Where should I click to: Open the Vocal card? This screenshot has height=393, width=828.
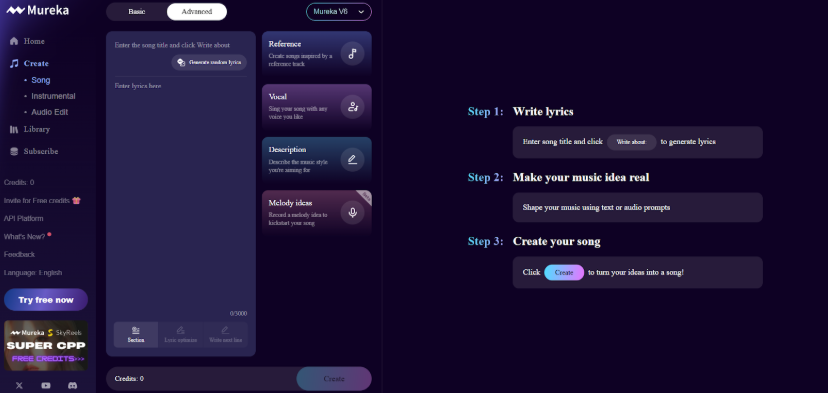[x=317, y=107]
